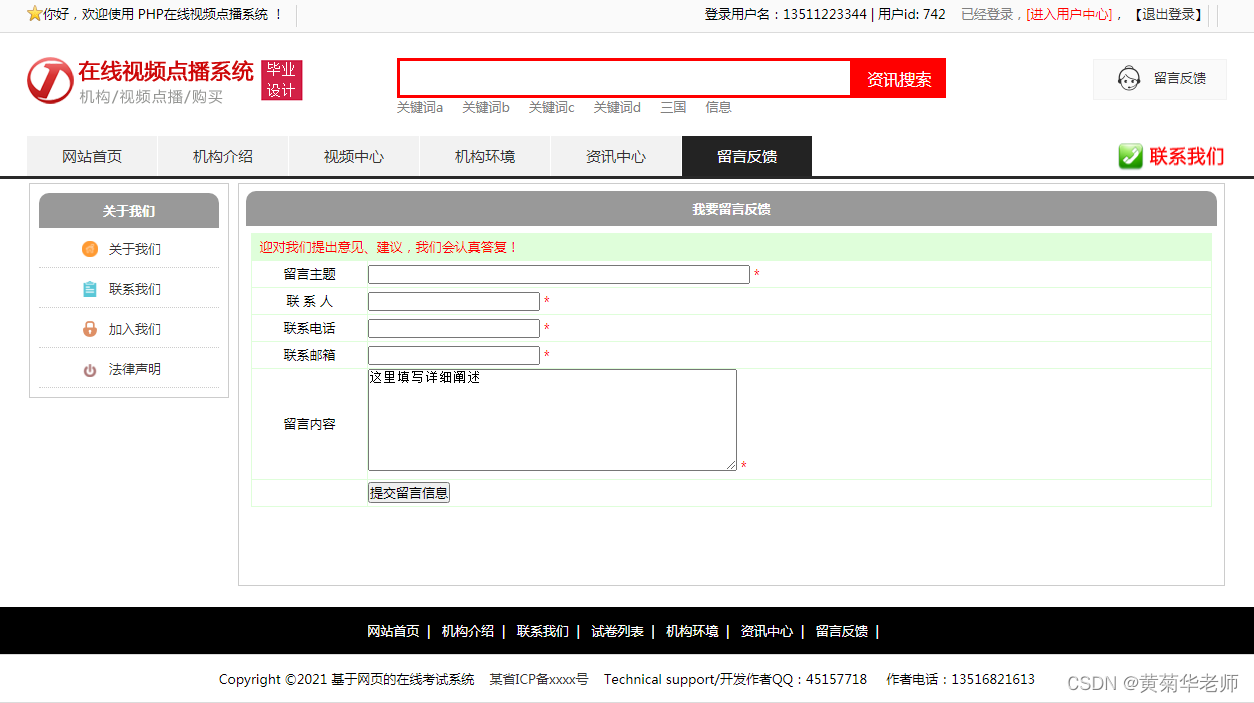The height and width of the screenshot is (703, 1254).
Task: Open the 视频中心 navigation tab
Action: (x=353, y=157)
